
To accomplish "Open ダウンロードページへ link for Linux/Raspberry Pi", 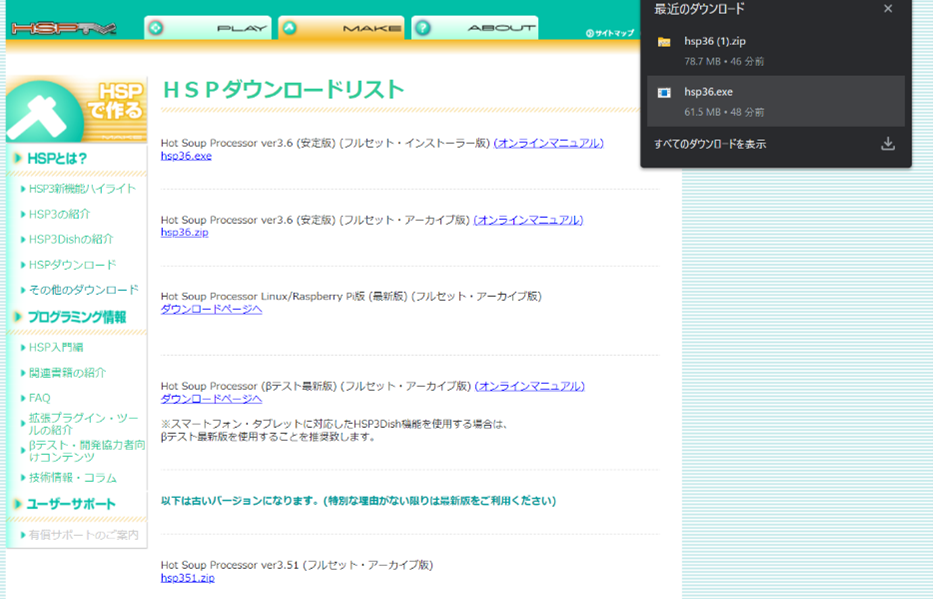I will coord(211,309).
